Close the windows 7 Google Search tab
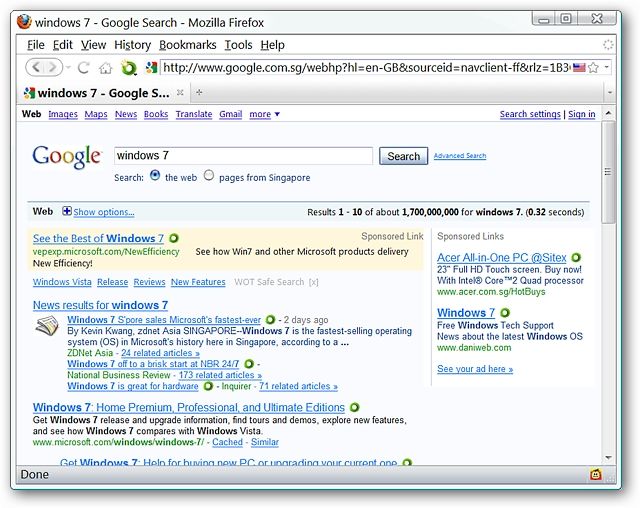 [180, 93]
